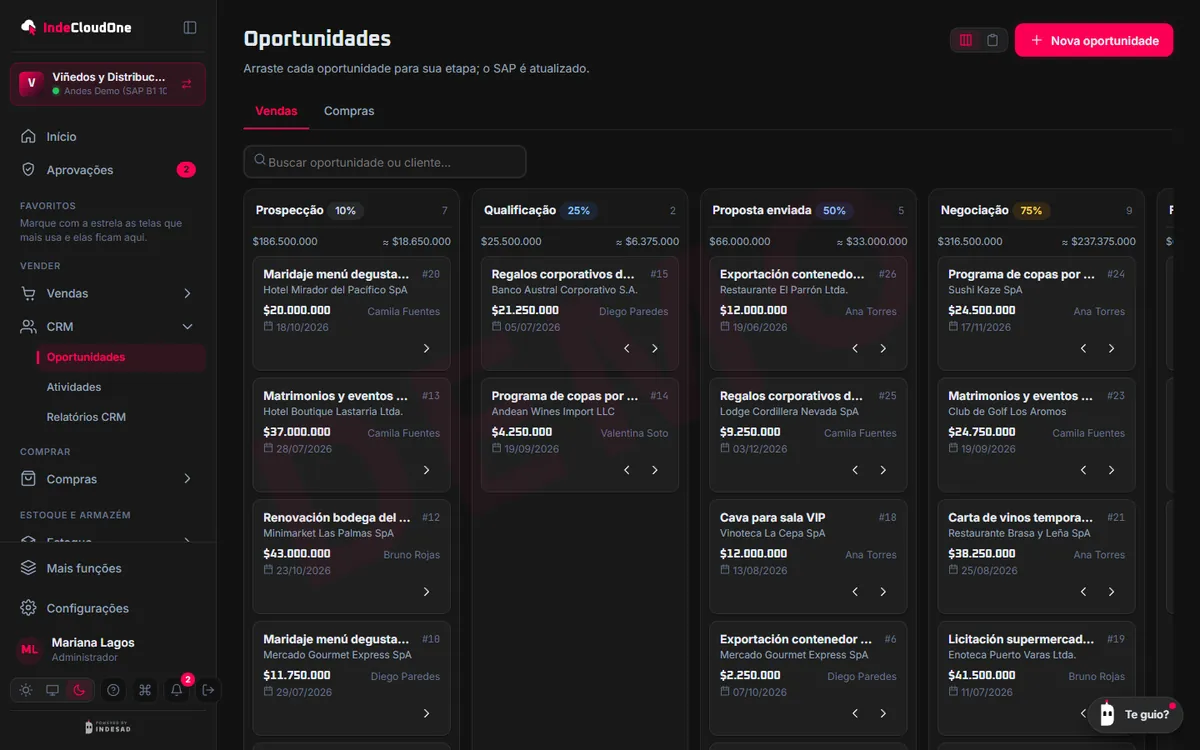
Task: Advance card #12 to next stage
Action: click(426, 592)
